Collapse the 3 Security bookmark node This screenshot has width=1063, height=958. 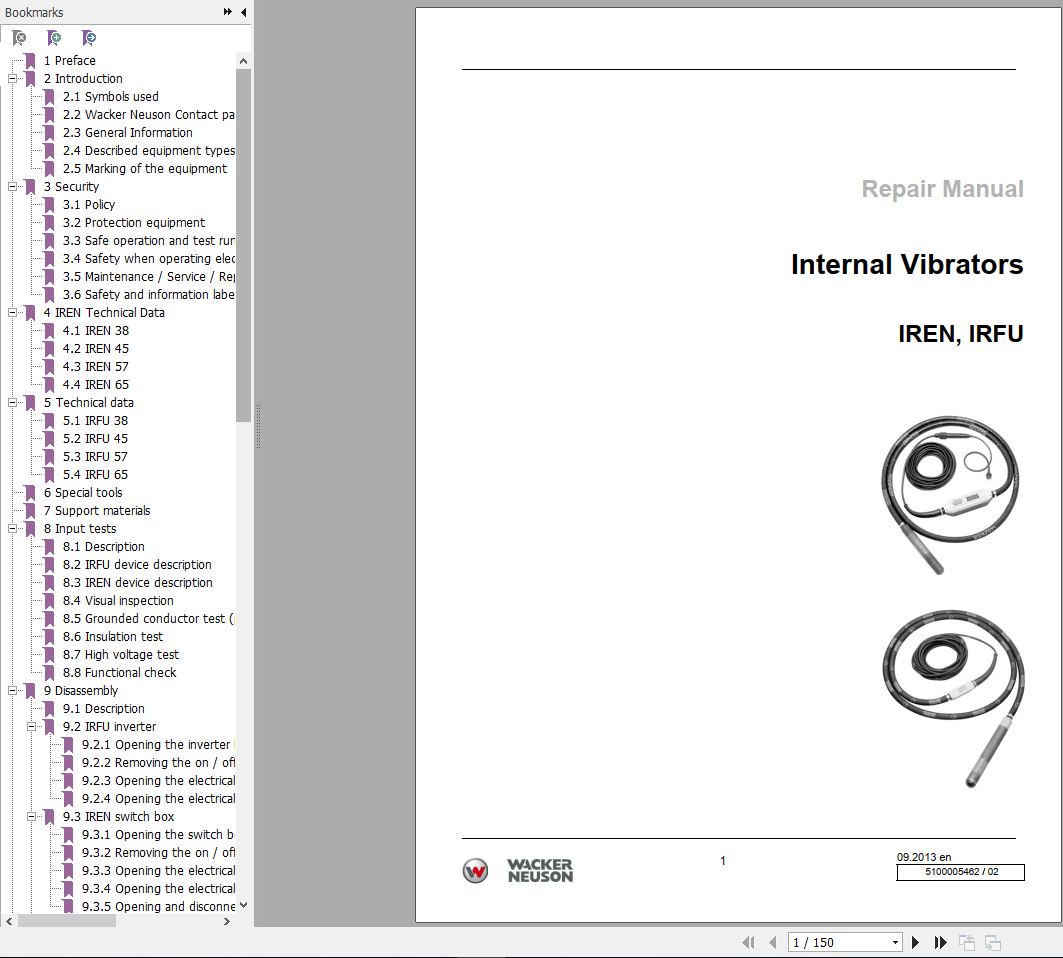coord(12,186)
